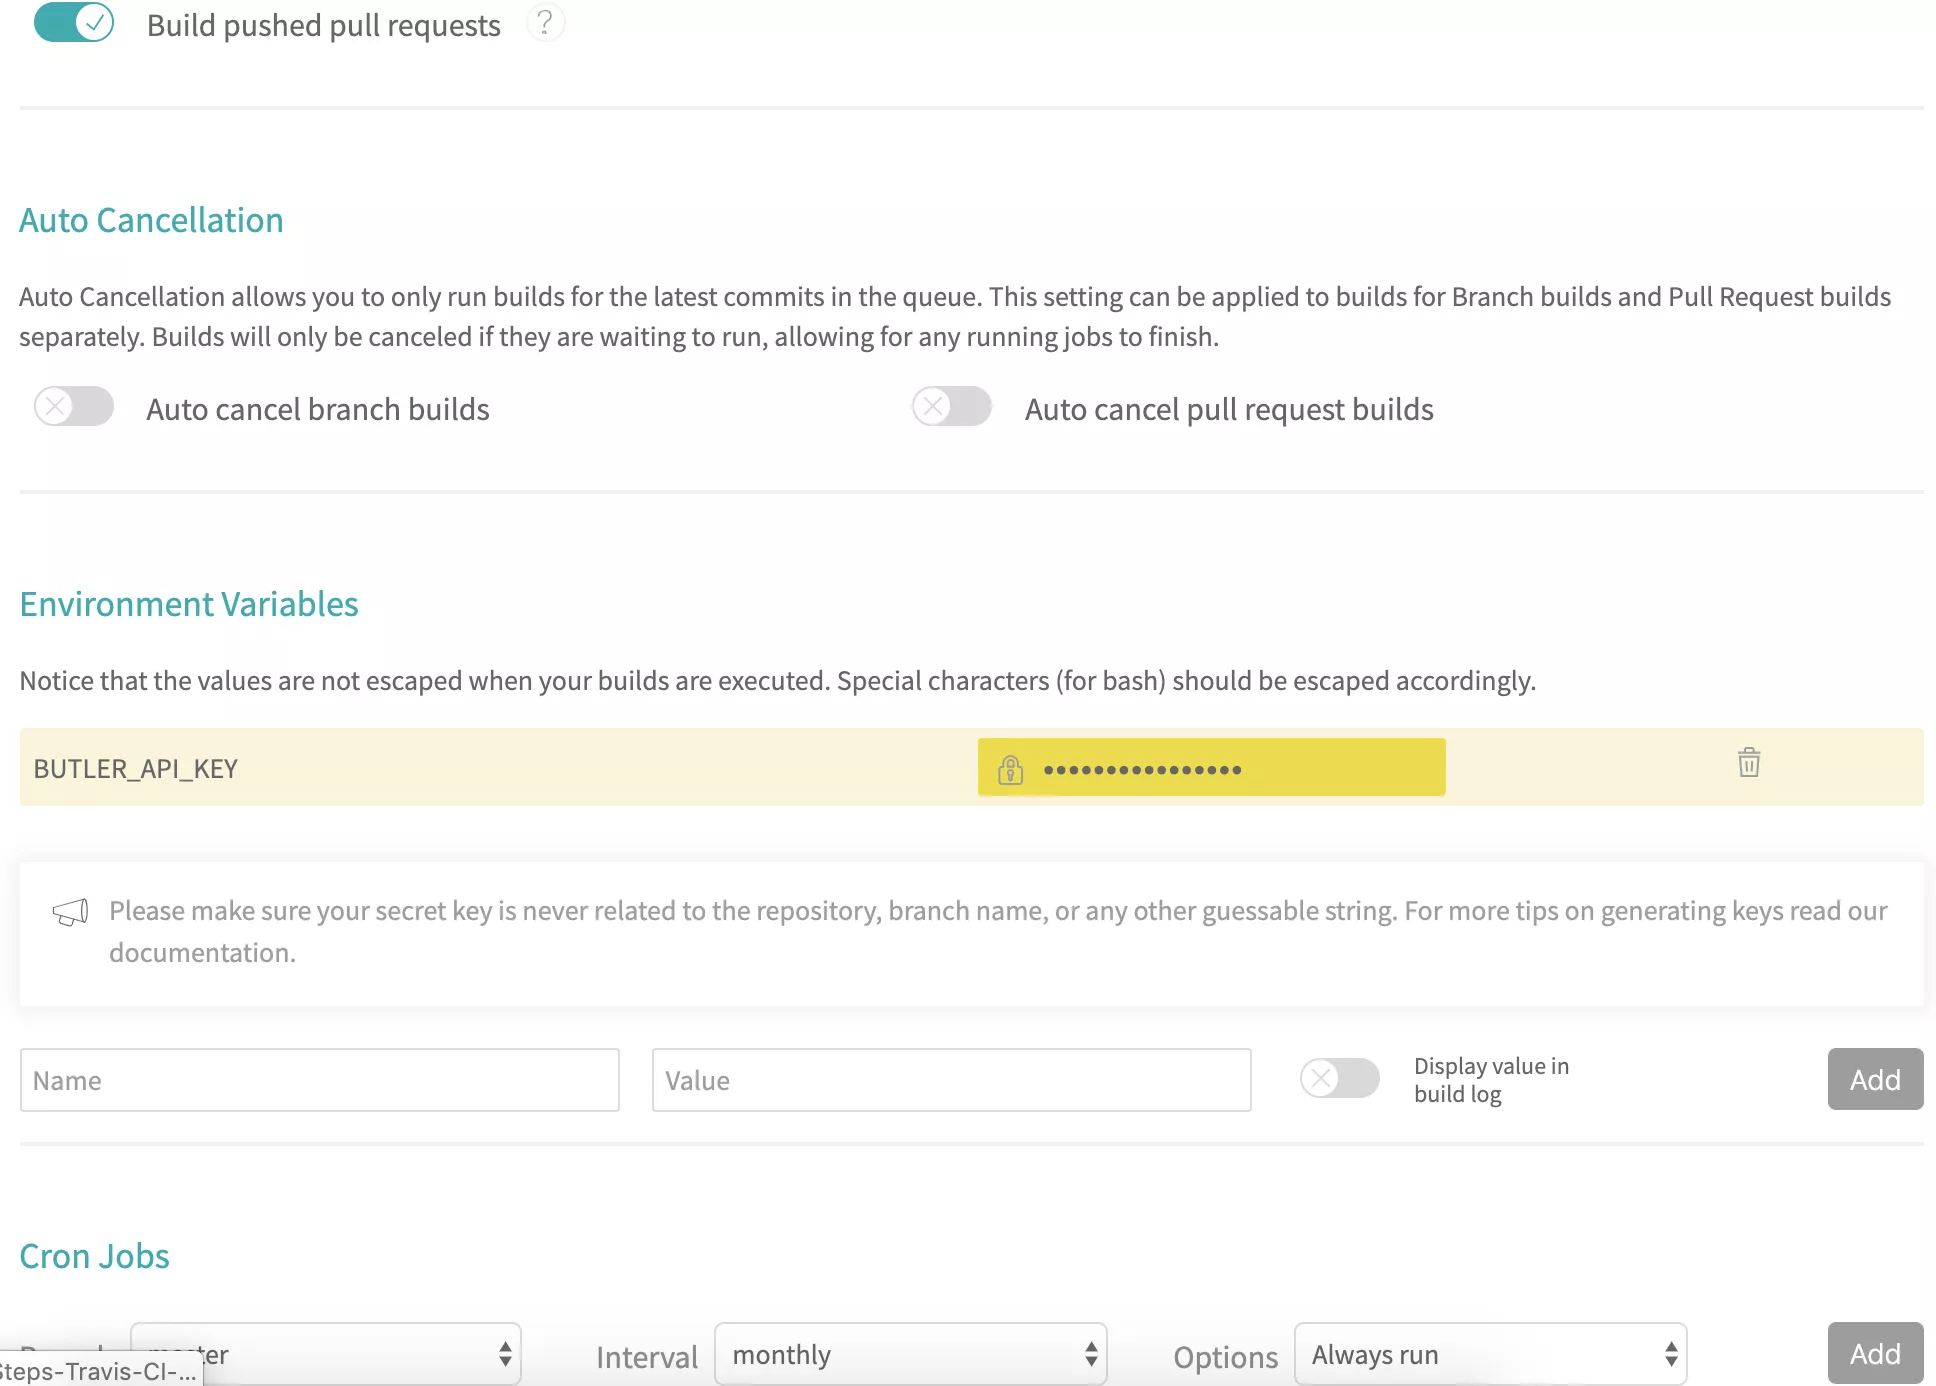Open the Interval monthly dropdown
Image resolution: width=1936 pixels, height=1386 pixels.
[x=911, y=1354]
